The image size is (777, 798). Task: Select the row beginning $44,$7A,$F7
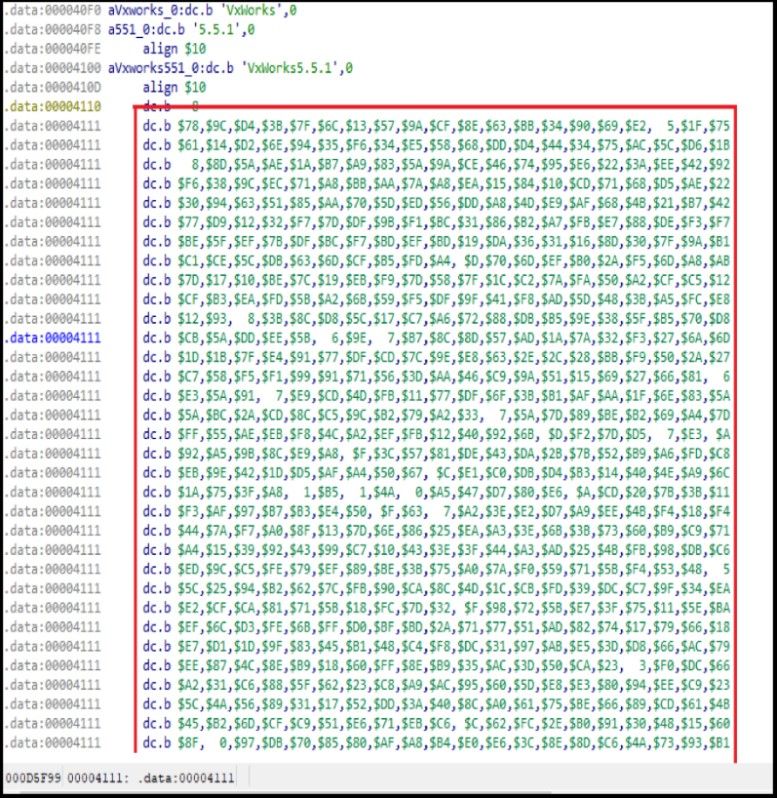coord(436,531)
